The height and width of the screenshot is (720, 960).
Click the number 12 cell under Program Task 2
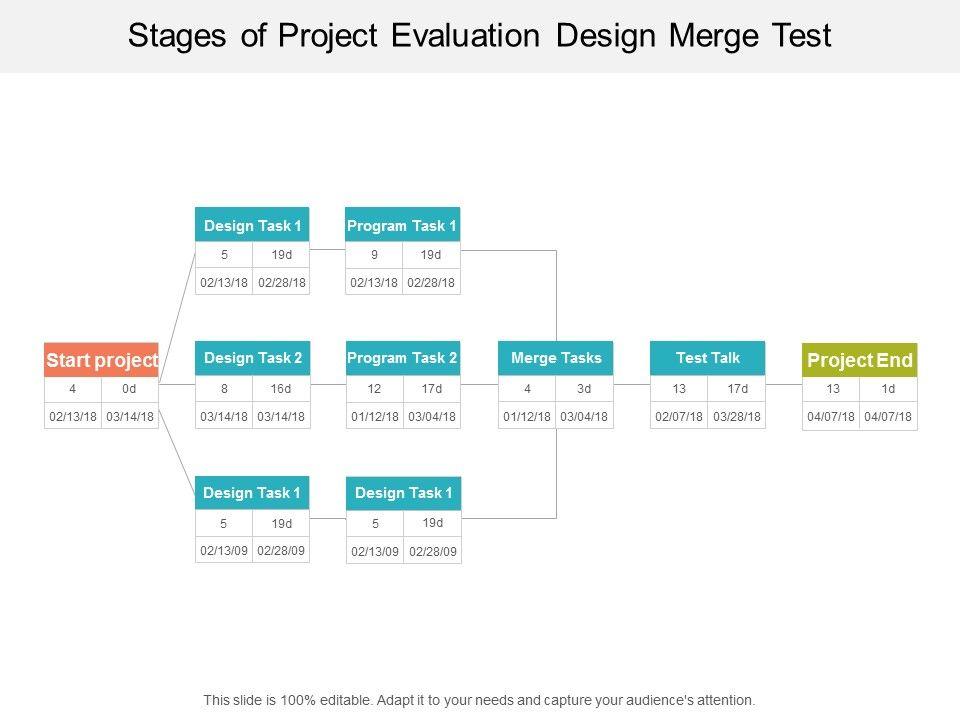[375, 390]
